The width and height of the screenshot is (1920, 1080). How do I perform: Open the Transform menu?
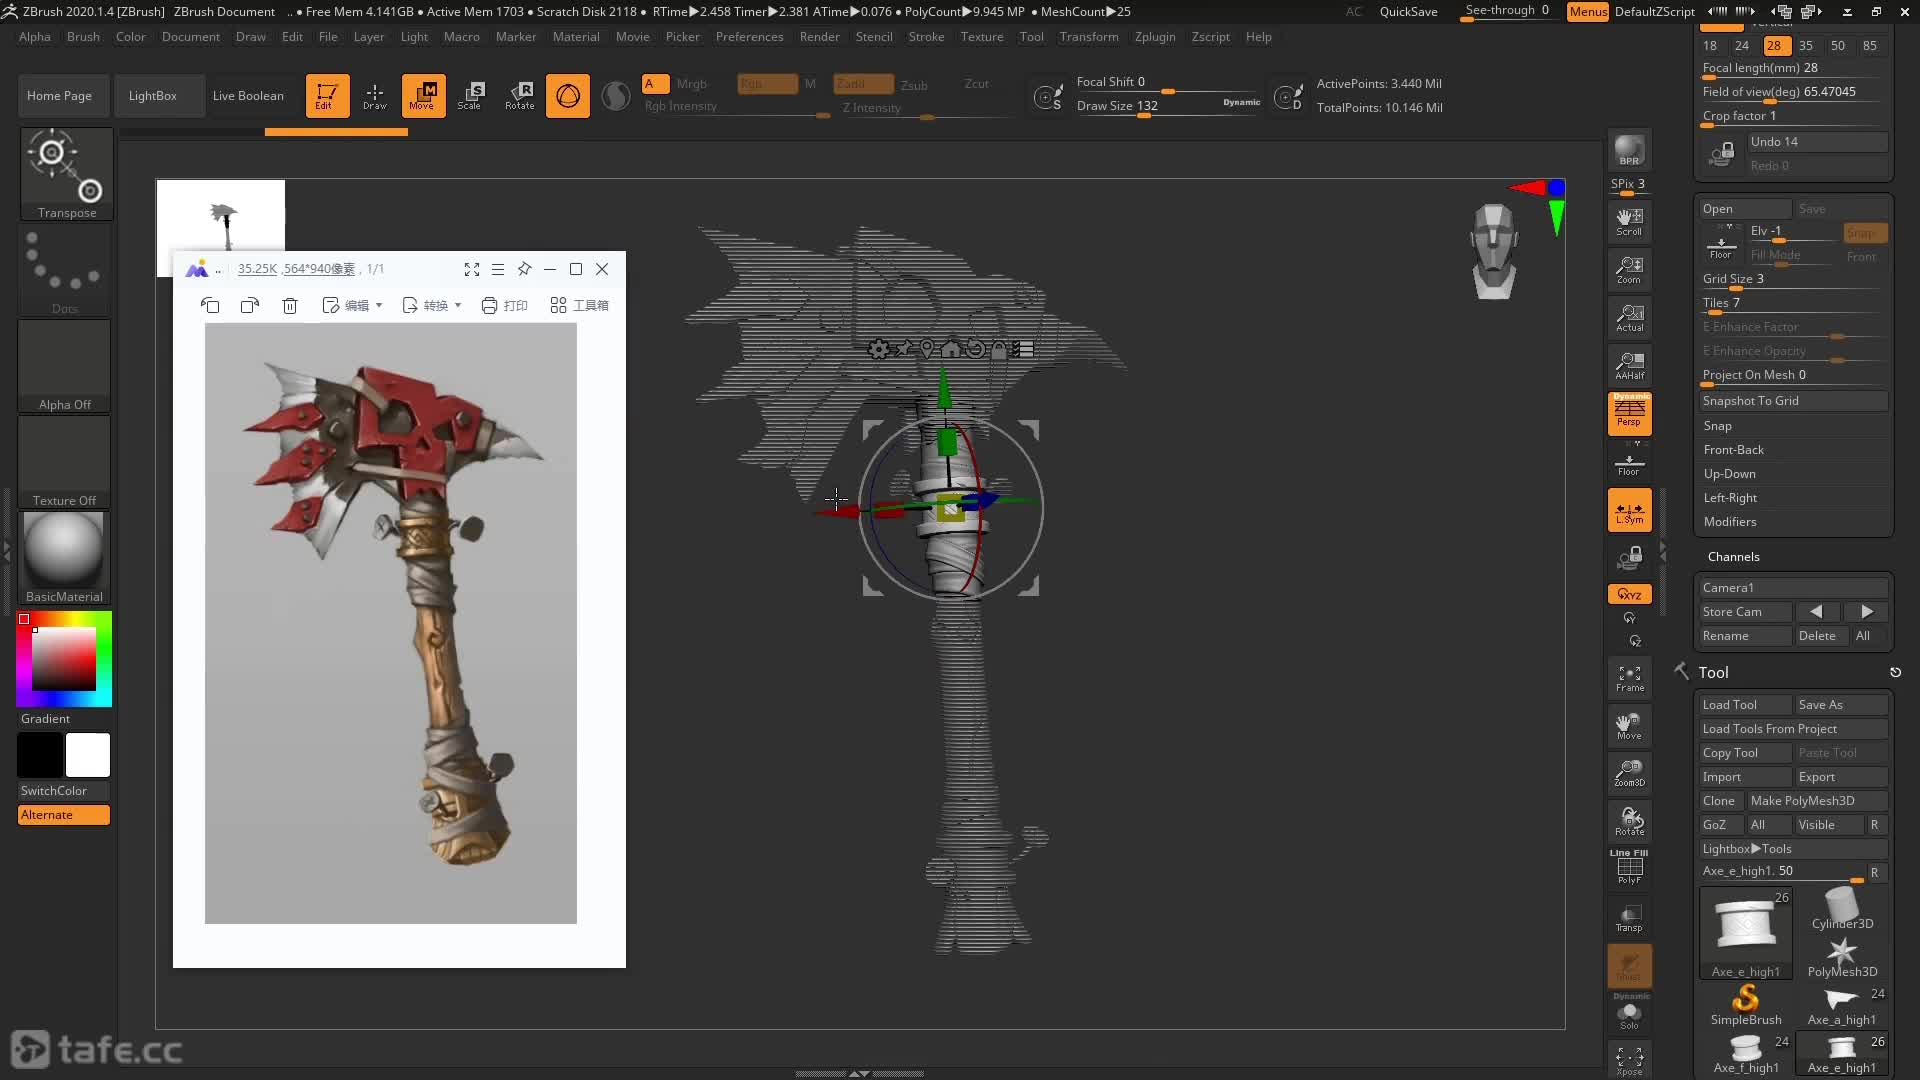(x=1089, y=37)
